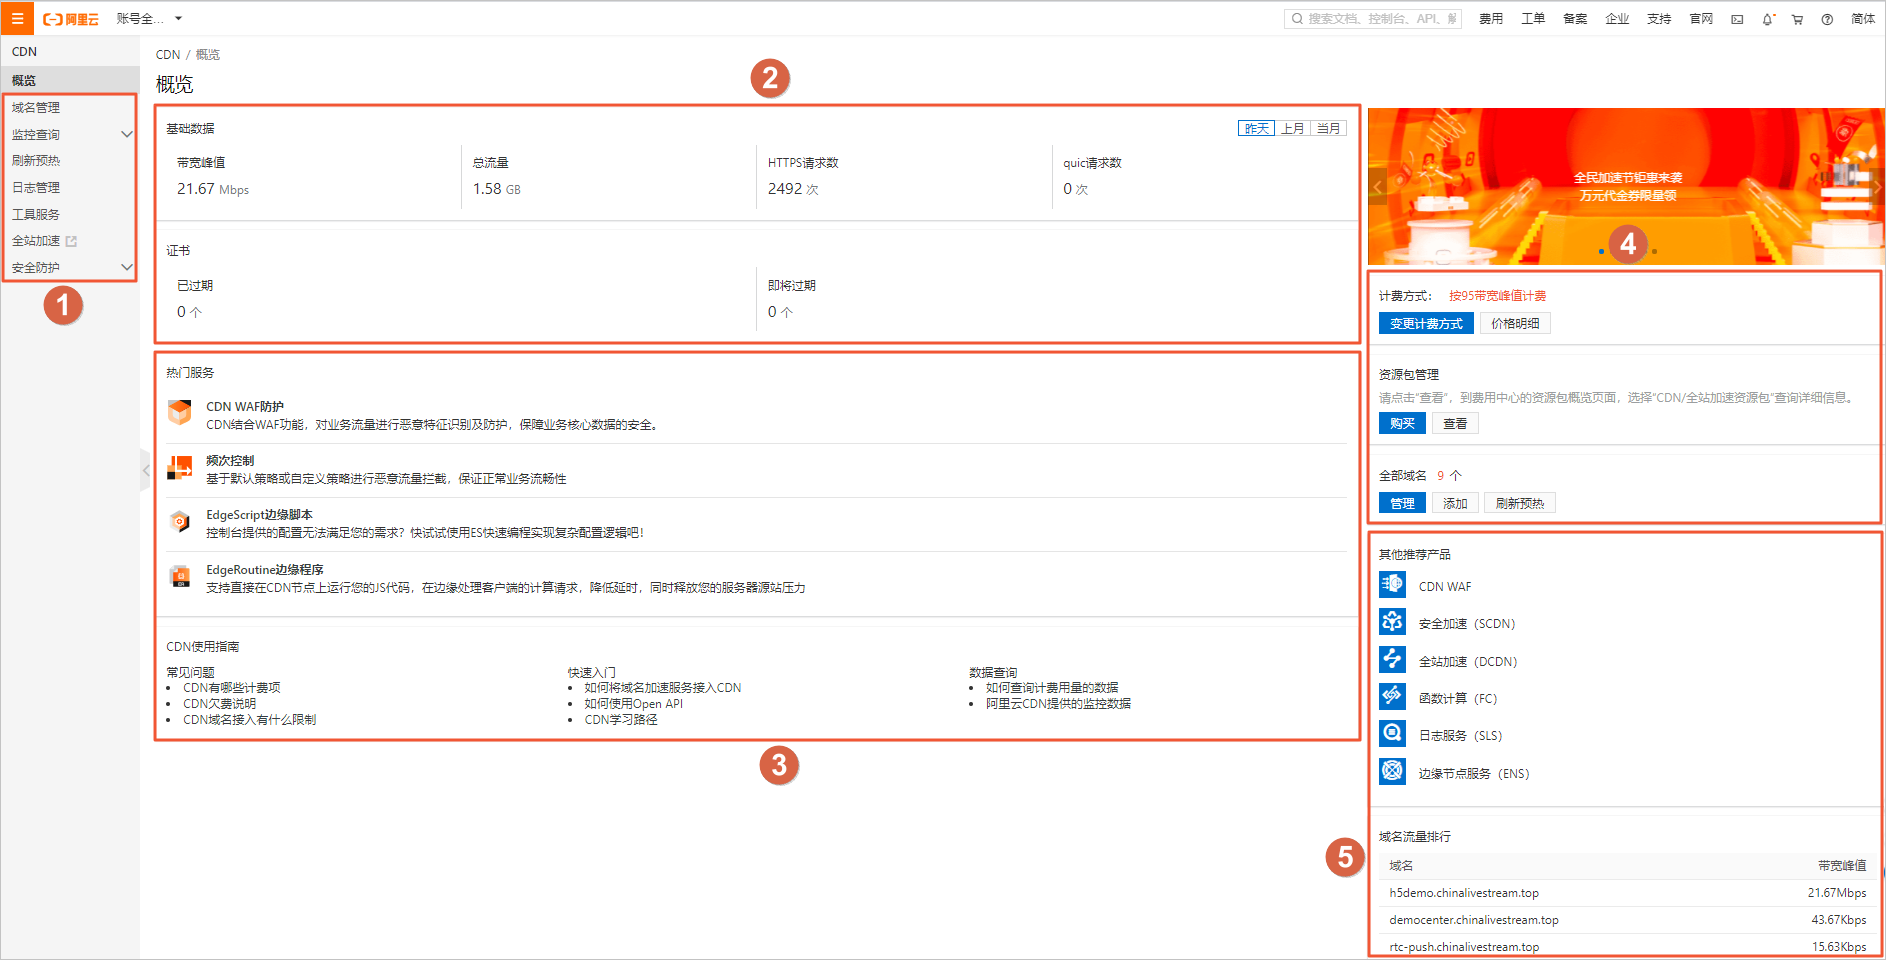Click the 添加 domain button
The height and width of the screenshot is (960, 1886).
1455,503
